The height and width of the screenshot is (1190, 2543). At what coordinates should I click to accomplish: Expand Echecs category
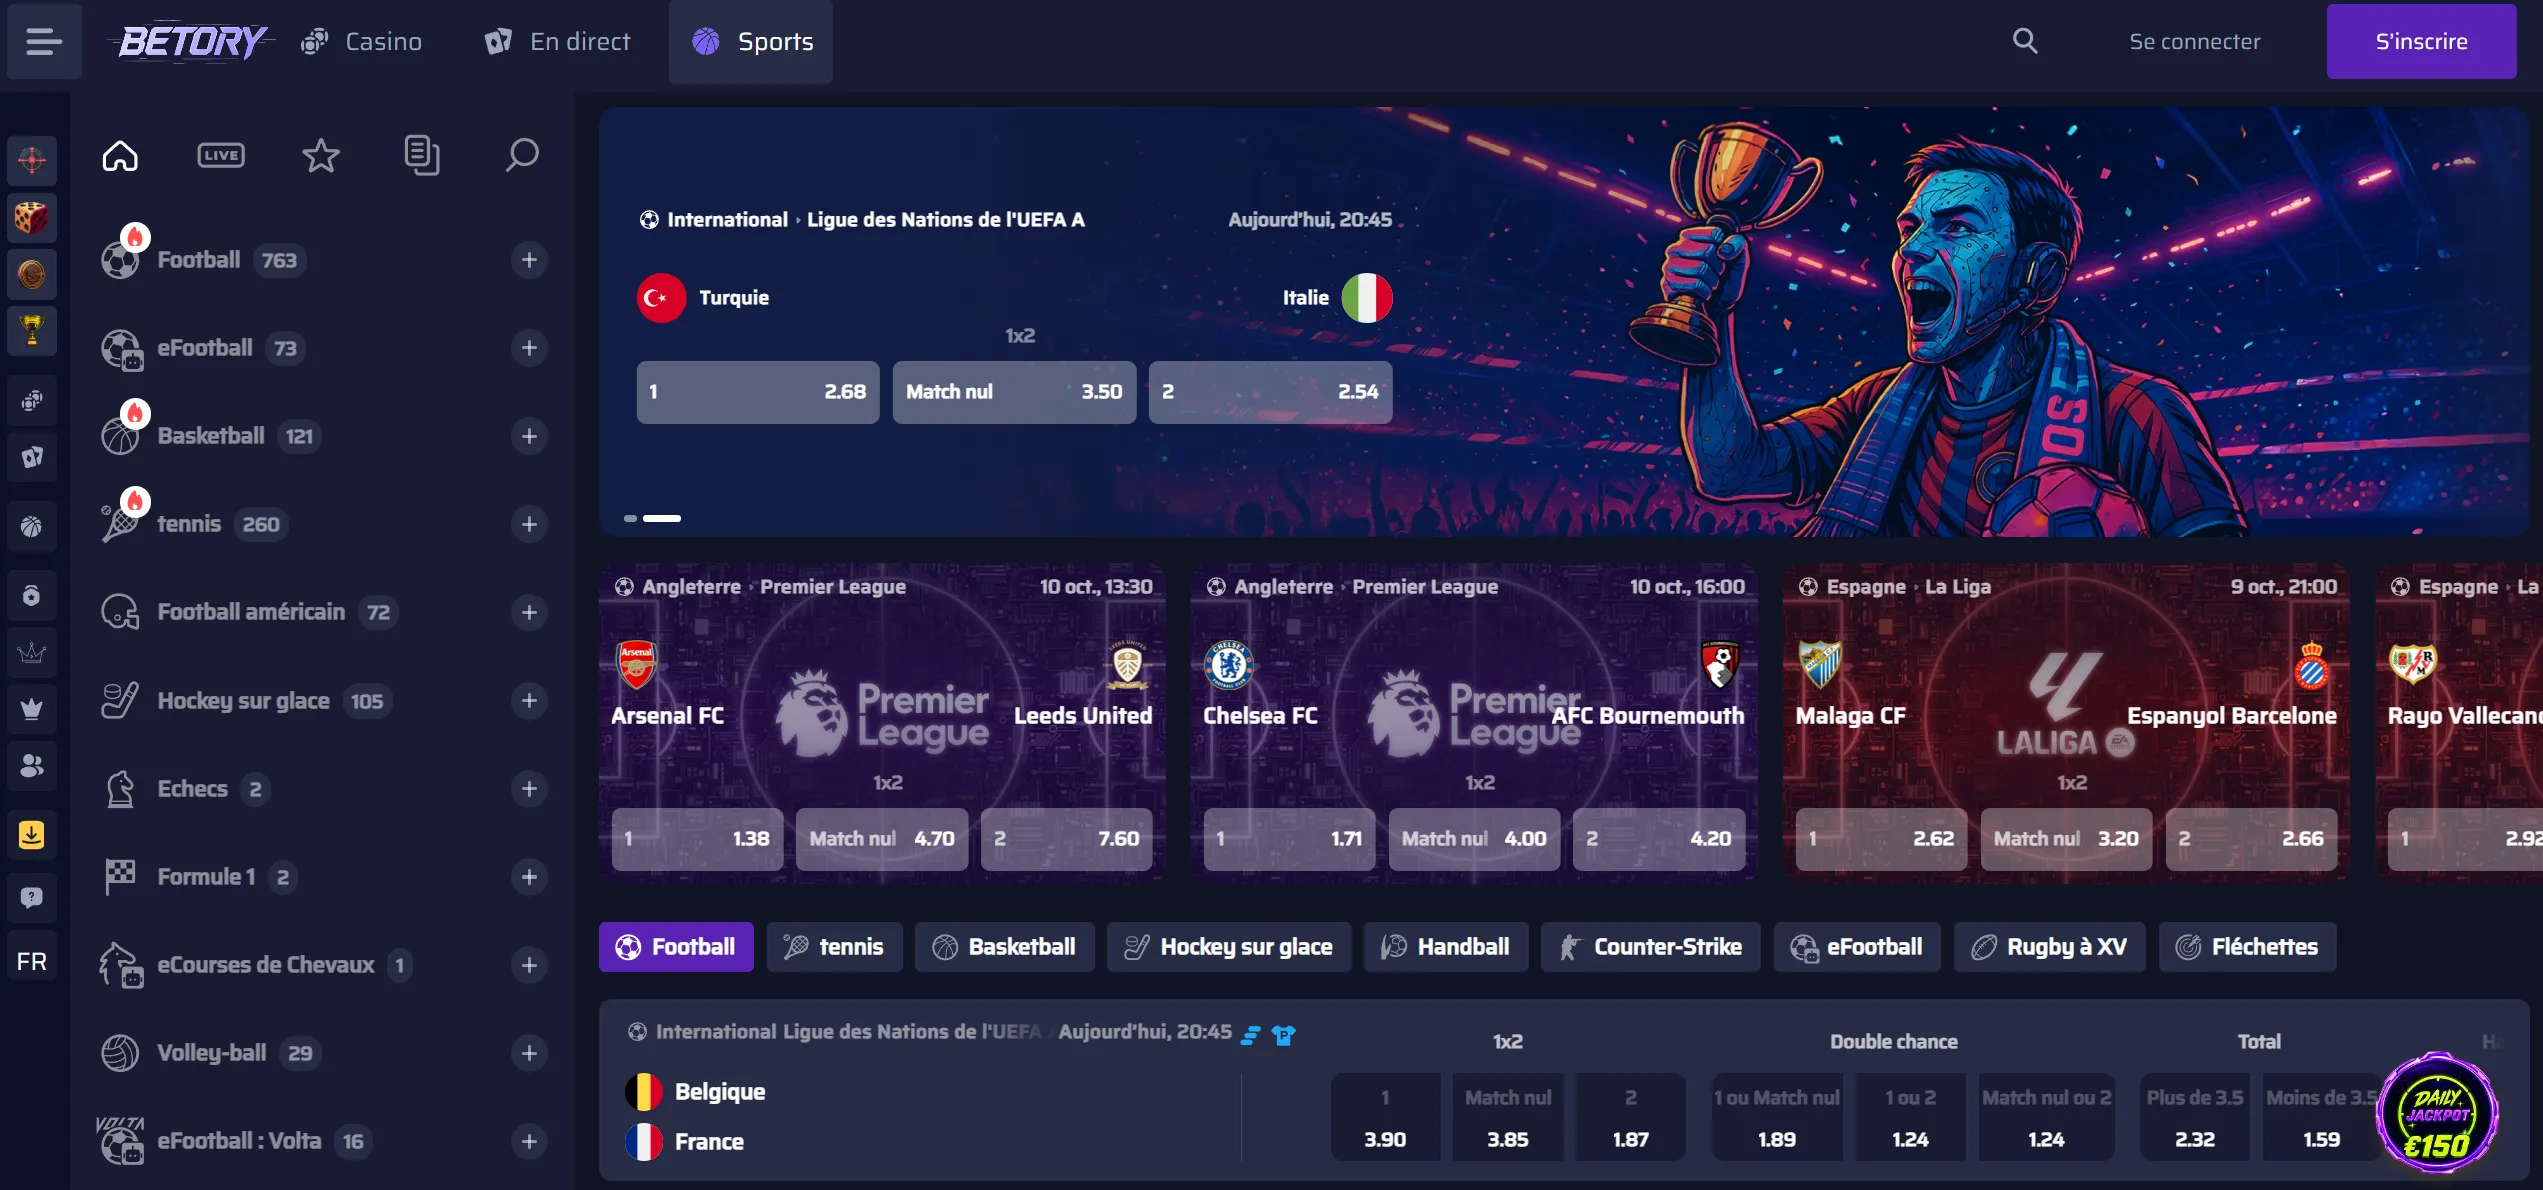click(529, 789)
